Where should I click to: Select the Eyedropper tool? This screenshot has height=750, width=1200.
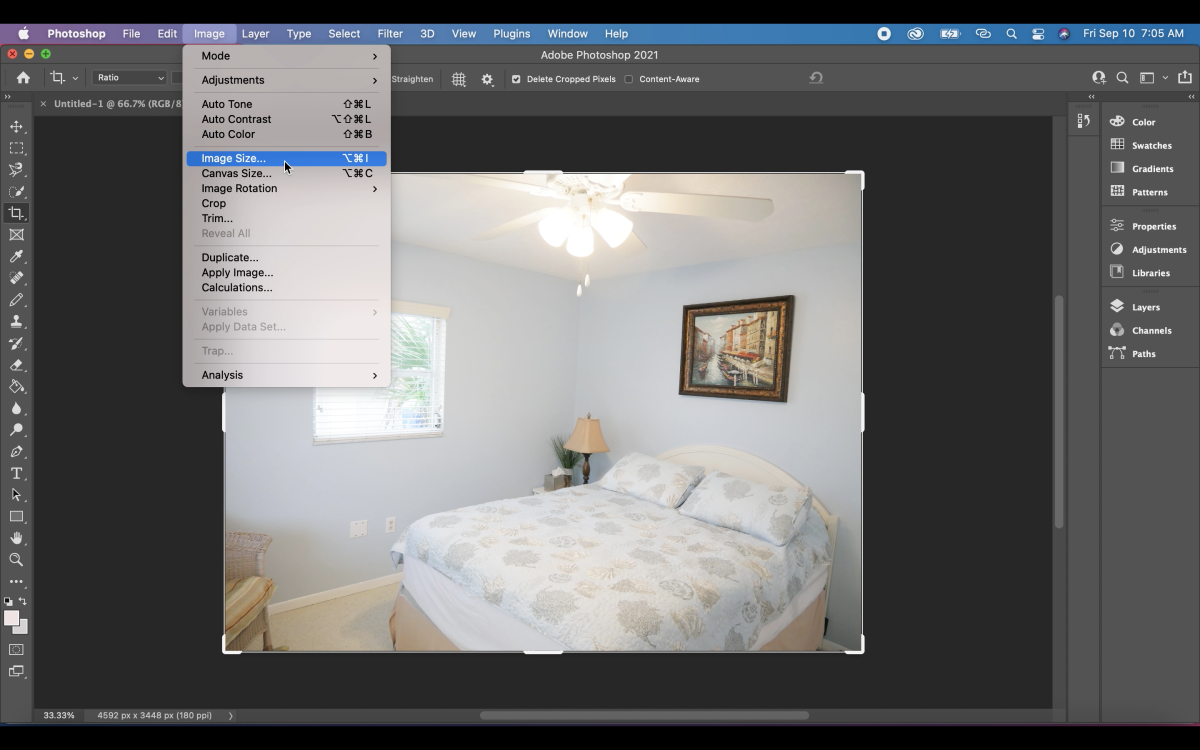coord(16,257)
